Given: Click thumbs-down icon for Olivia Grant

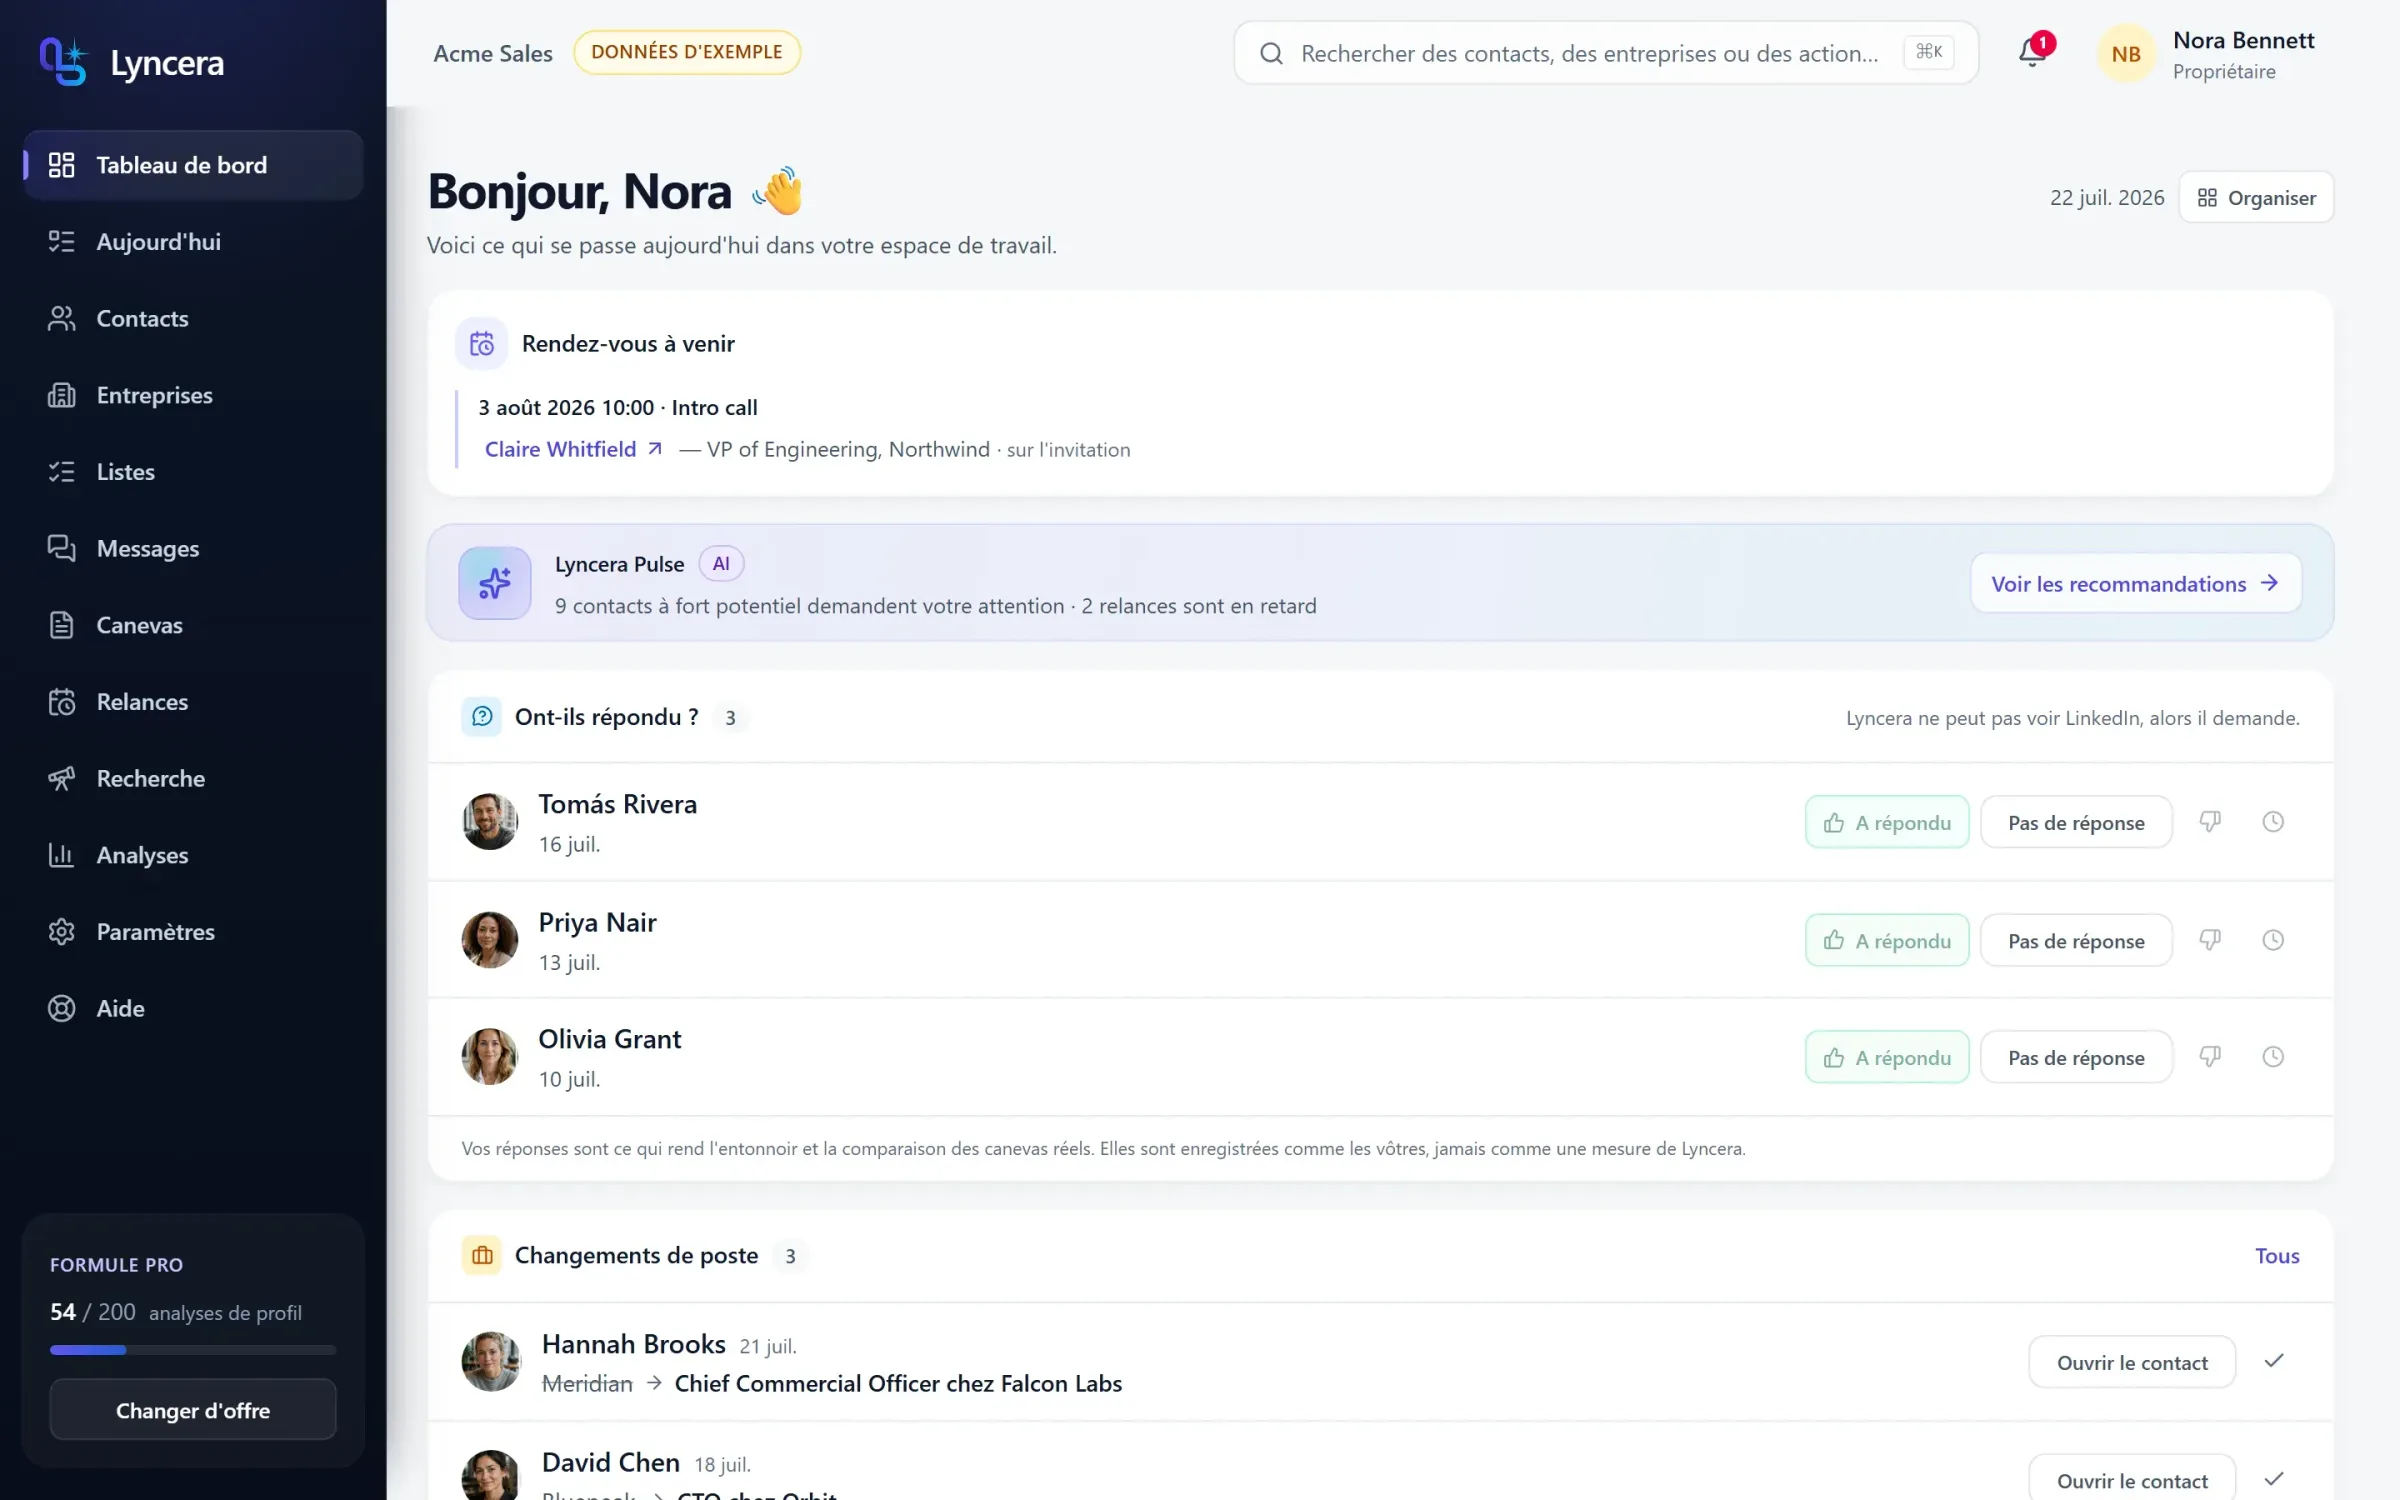Looking at the screenshot, I should (2210, 1057).
